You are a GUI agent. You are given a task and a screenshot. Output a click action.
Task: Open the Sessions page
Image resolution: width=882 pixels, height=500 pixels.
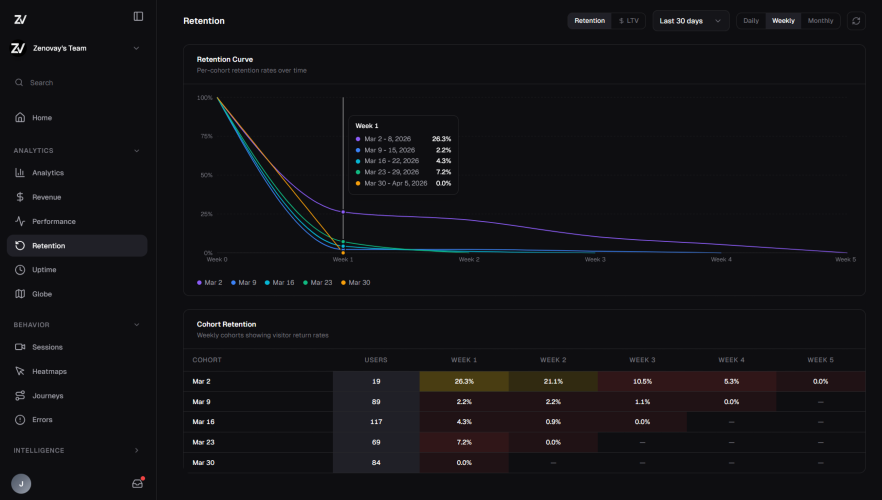coord(47,347)
